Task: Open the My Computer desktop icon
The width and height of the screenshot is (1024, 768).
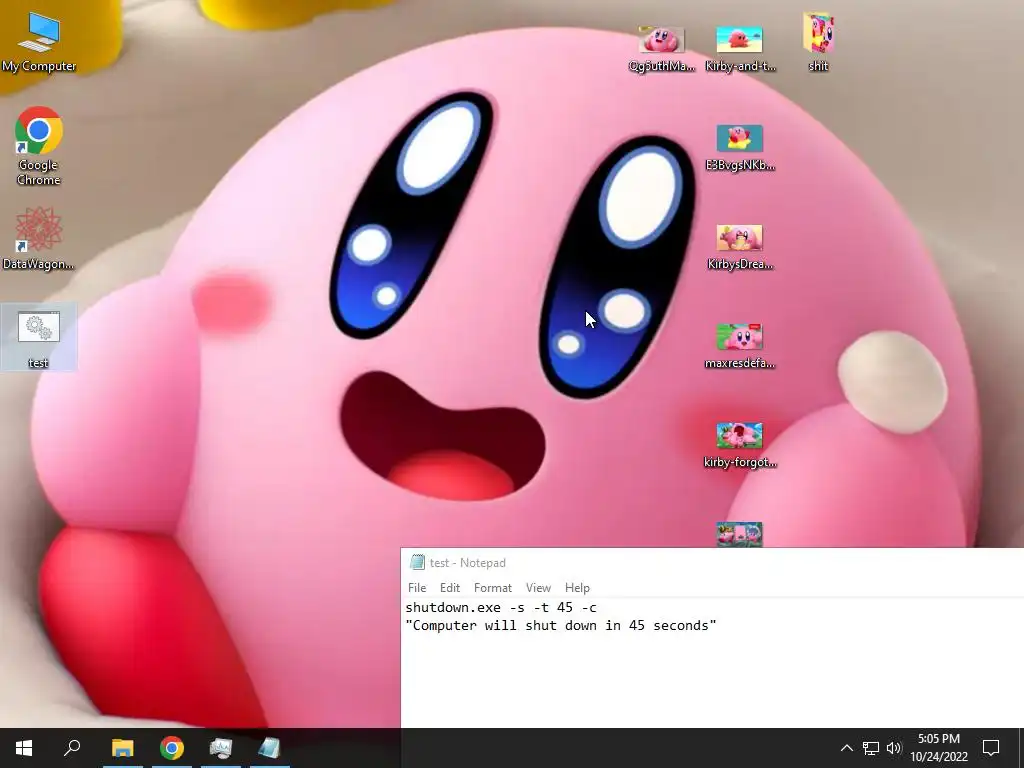Action: tap(39, 42)
